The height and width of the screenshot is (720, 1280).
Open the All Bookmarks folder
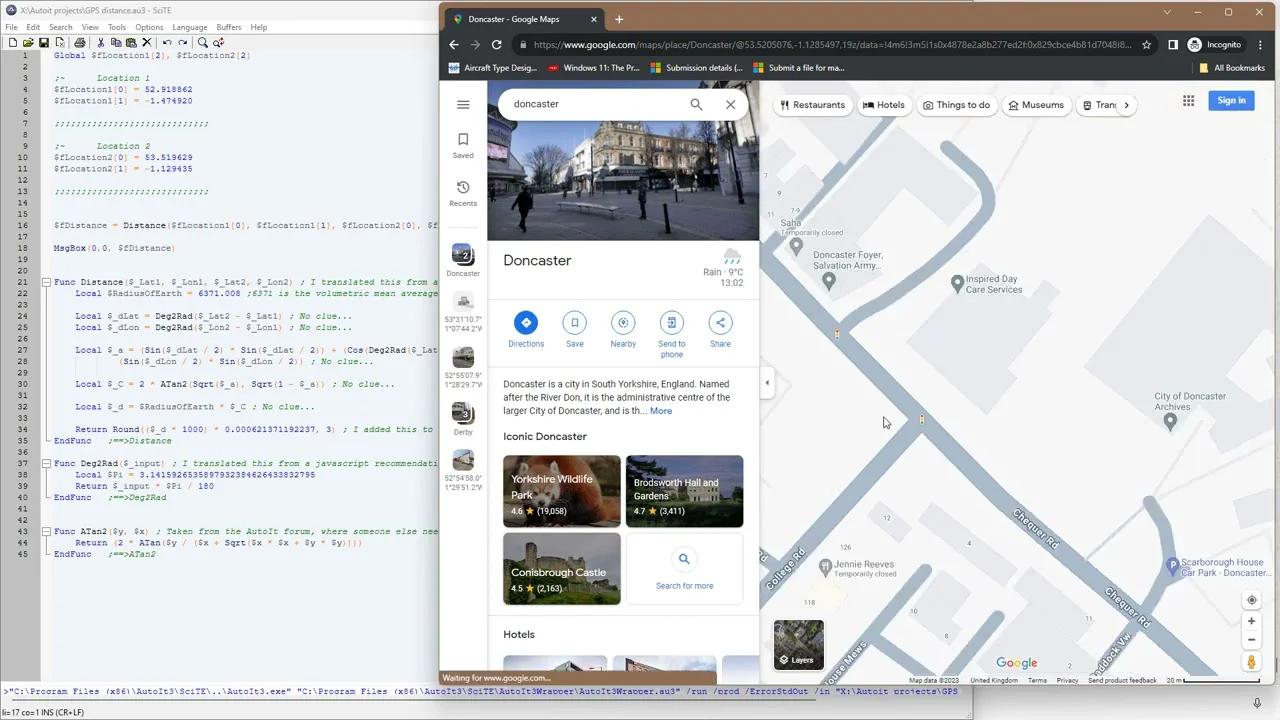[1232, 68]
